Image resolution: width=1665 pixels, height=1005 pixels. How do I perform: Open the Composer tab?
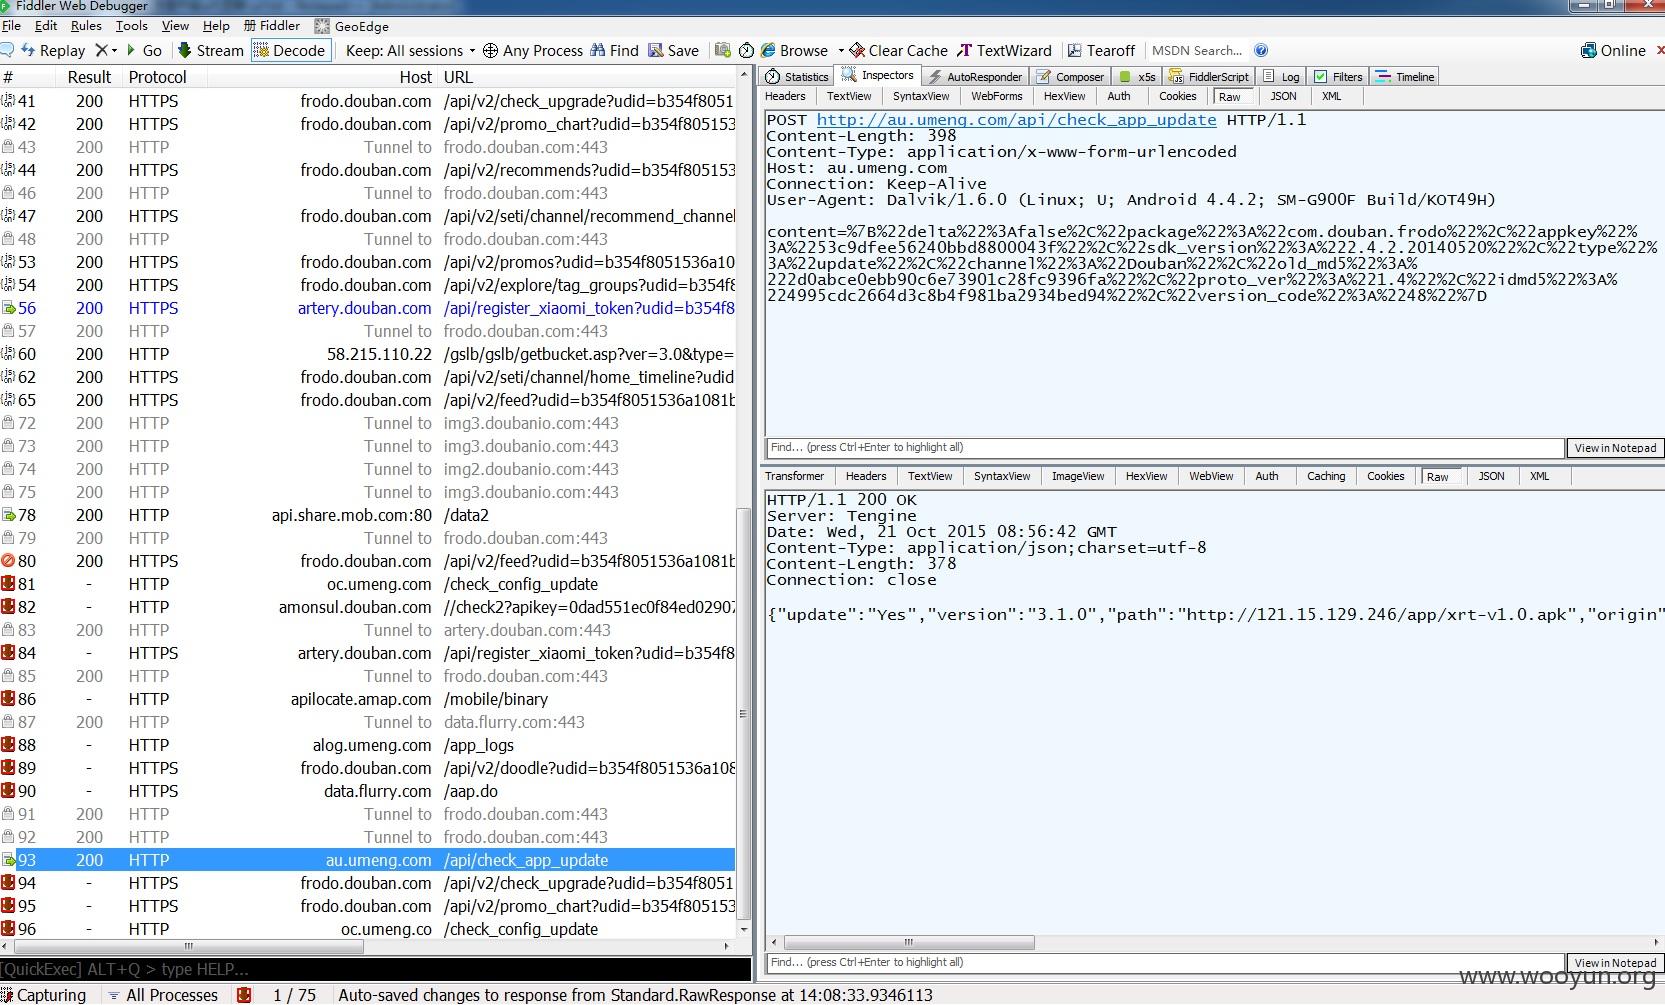(x=1070, y=76)
